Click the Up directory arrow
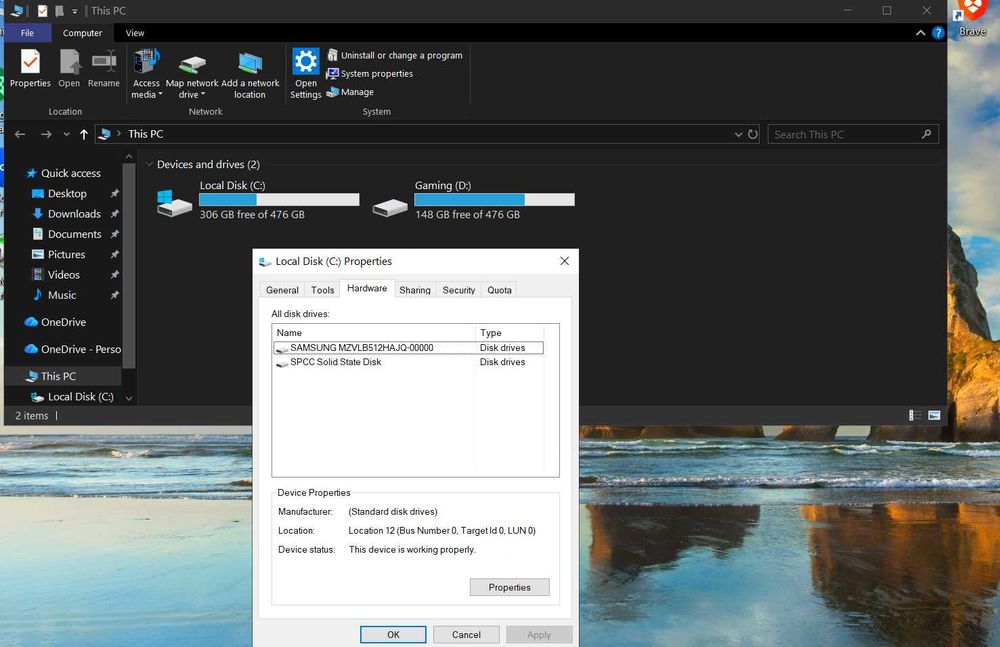The image size is (1000, 647). point(84,134)
